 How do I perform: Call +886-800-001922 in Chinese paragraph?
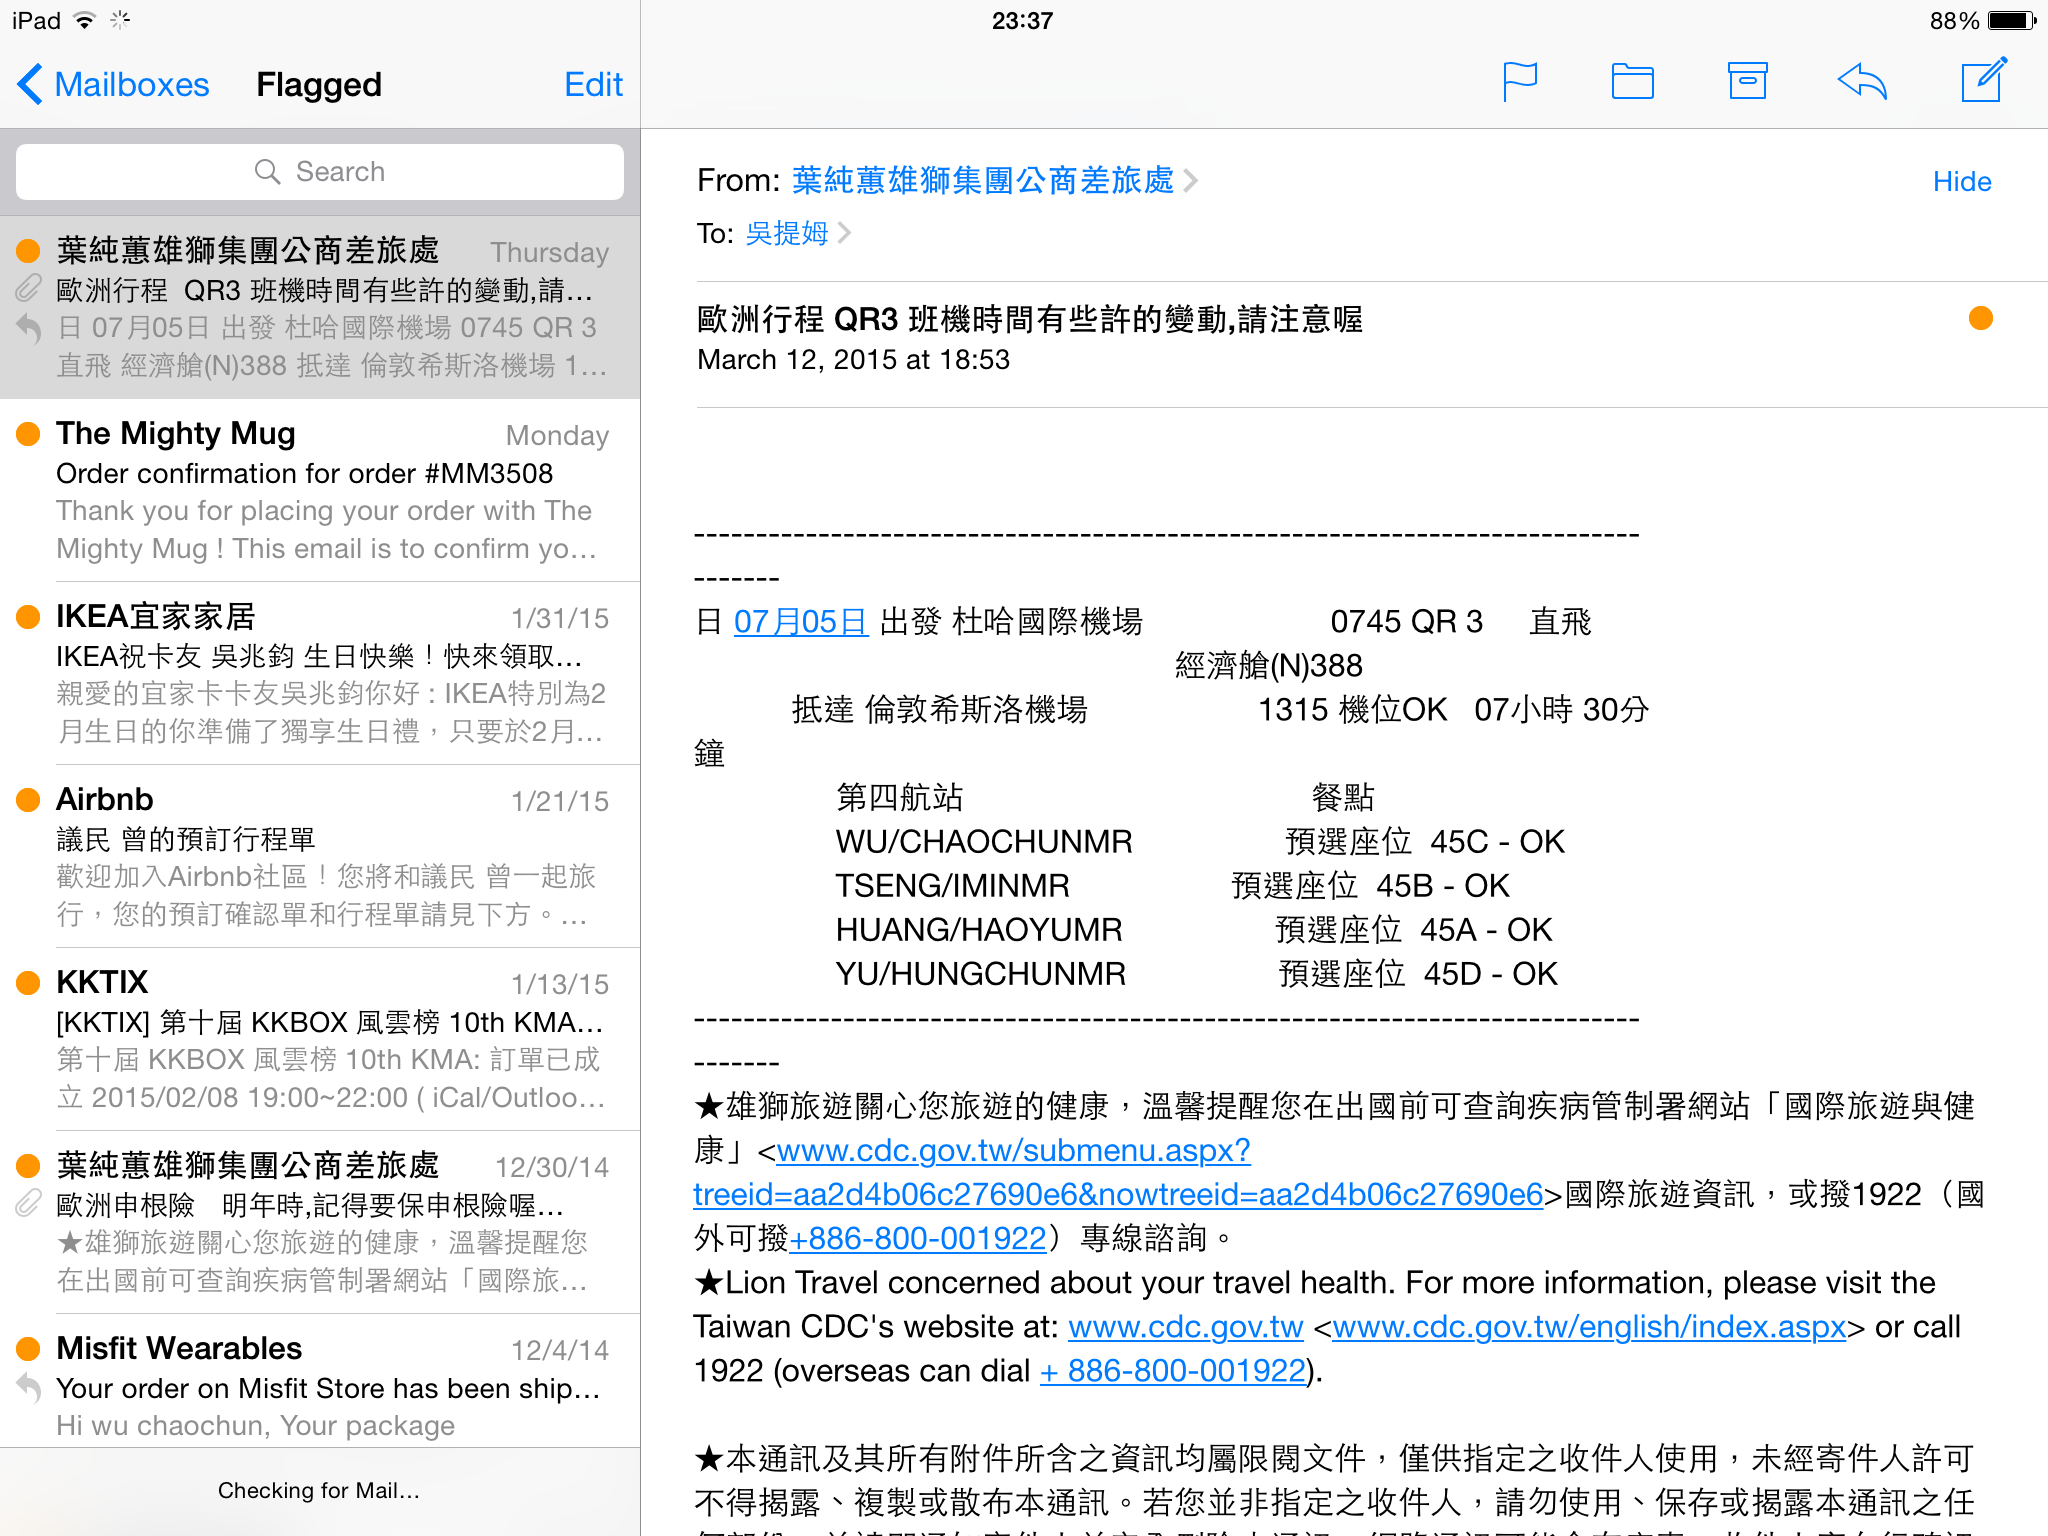pos(917,1239)
